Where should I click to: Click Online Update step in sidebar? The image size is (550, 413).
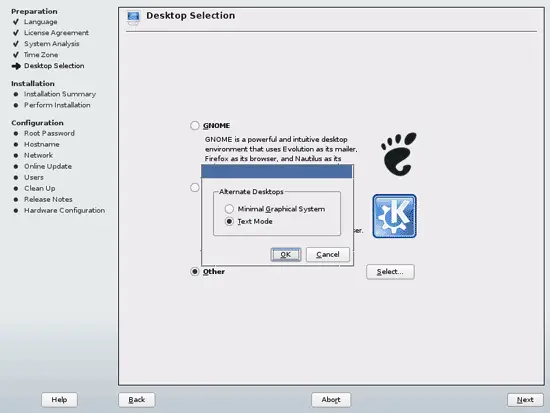tap(48, 166)
